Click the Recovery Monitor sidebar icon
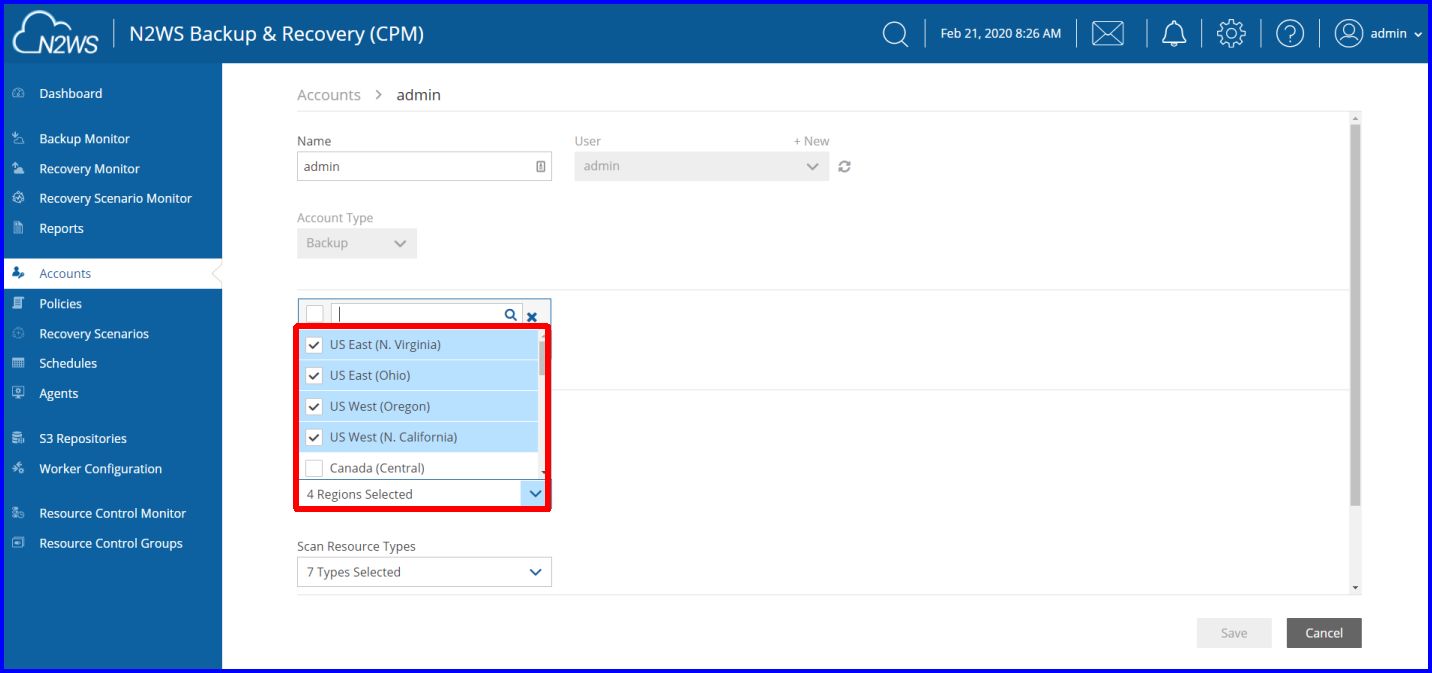Viewport: 1432px width, 673px height. 18,168
